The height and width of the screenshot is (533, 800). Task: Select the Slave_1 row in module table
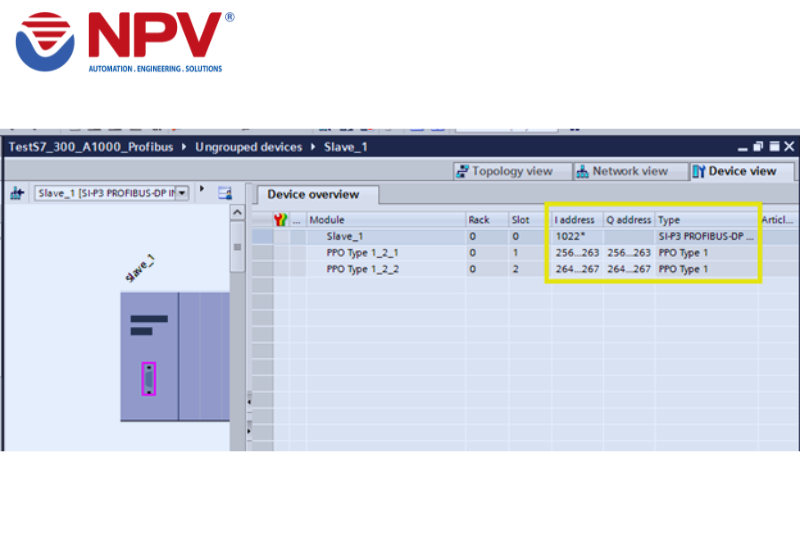pyautogui.click(x=343, y=237)
